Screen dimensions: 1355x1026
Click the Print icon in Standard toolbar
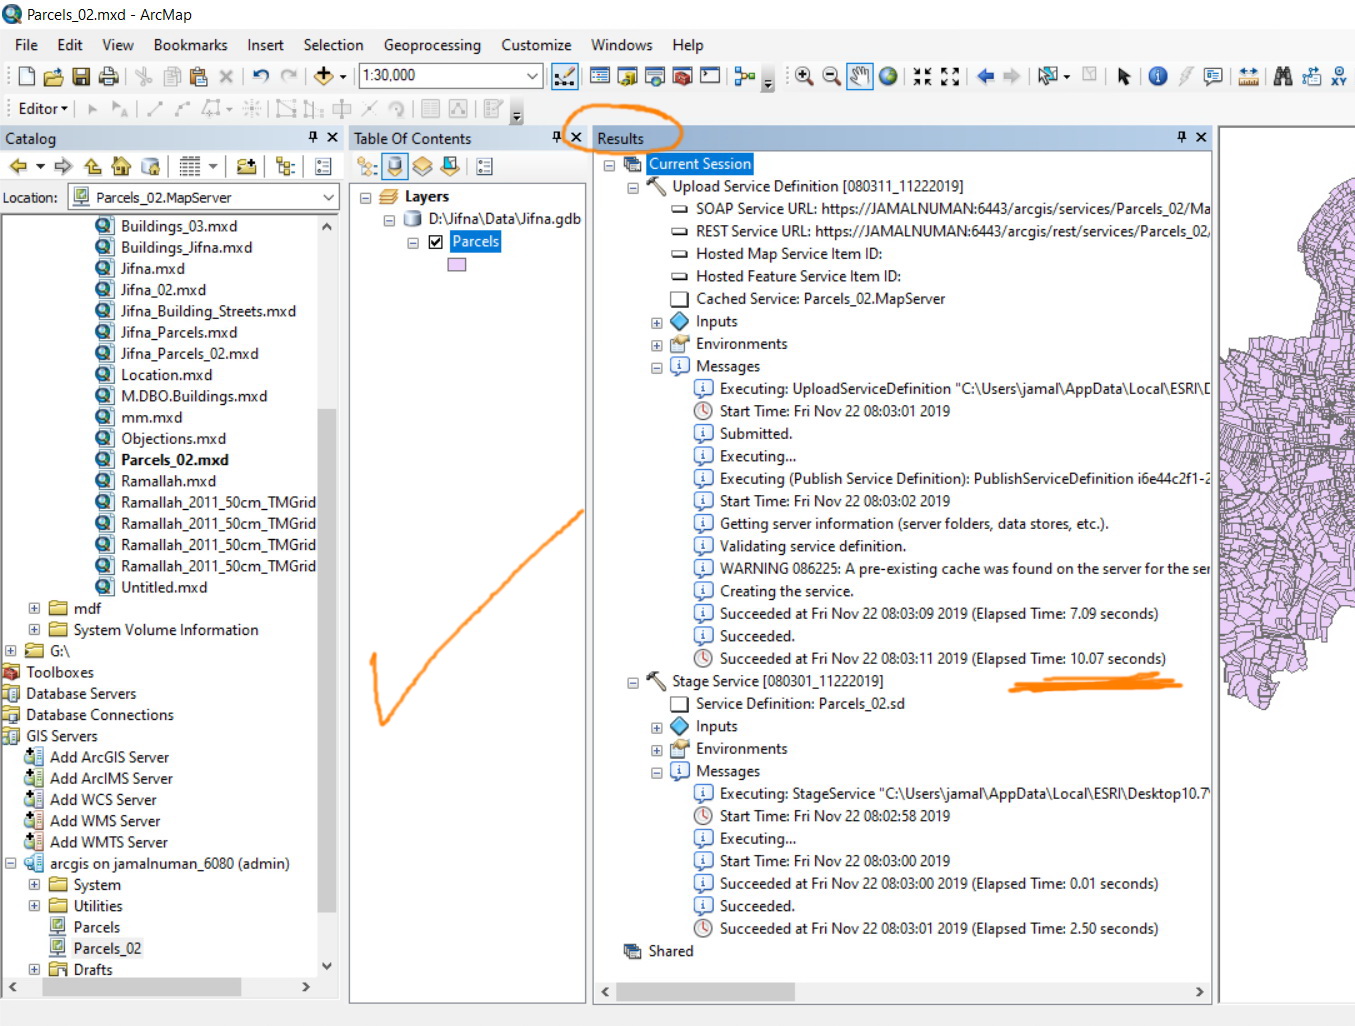click(108, 76)
